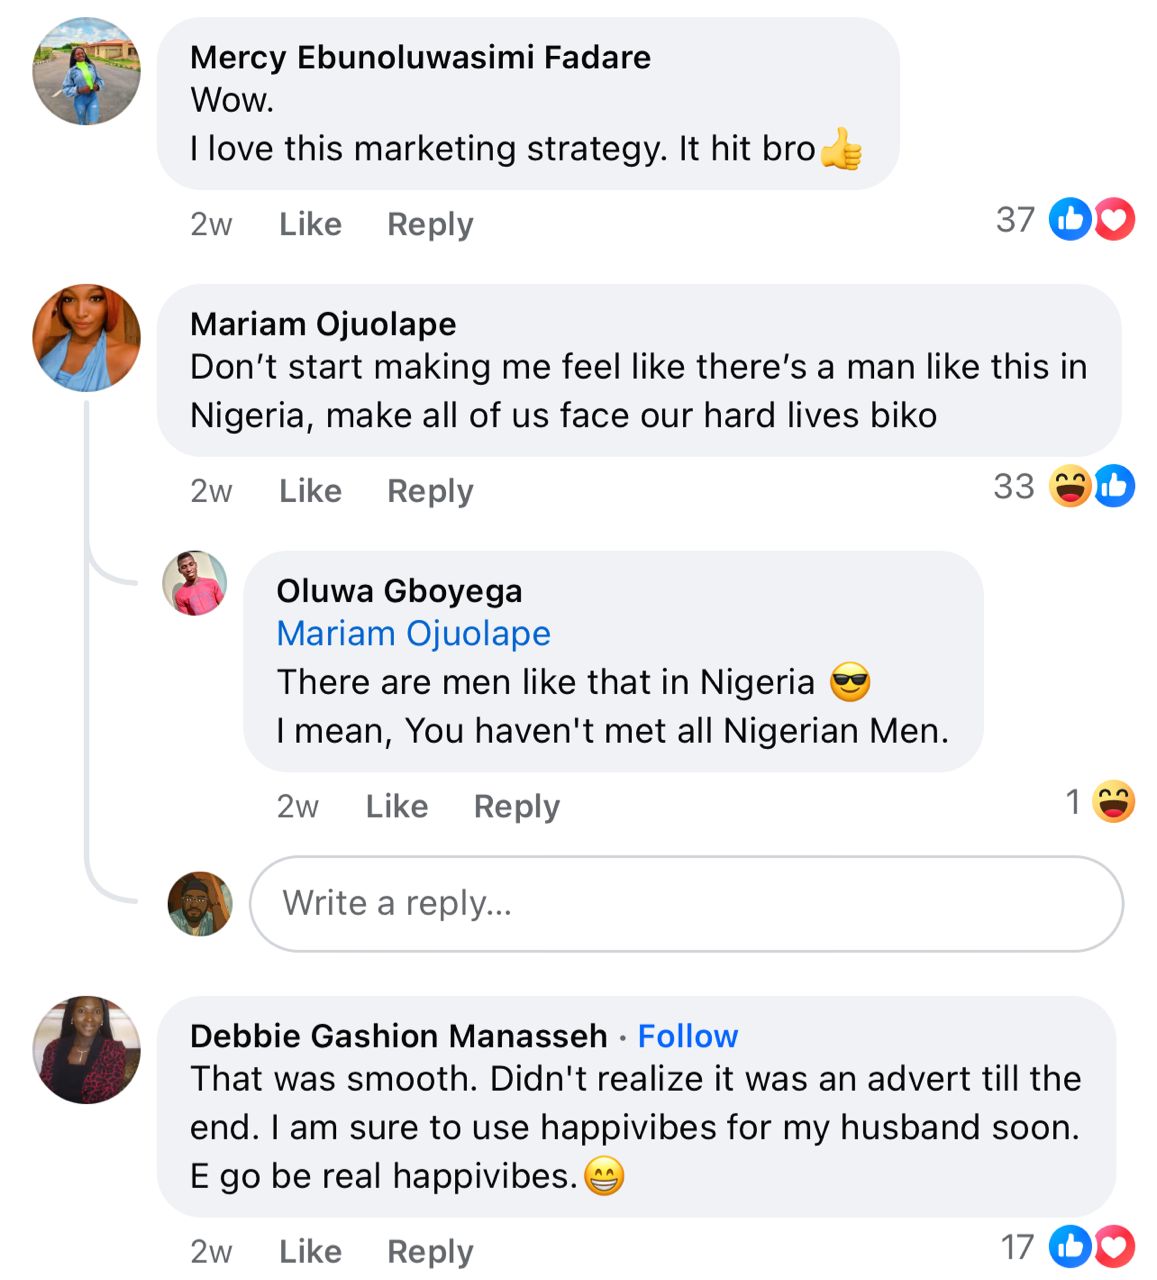The height and width of the screenshot is (1280, 1157).
Task: Reply to Mariam Ojuolape's comment
Action: (x=430, y=491)
